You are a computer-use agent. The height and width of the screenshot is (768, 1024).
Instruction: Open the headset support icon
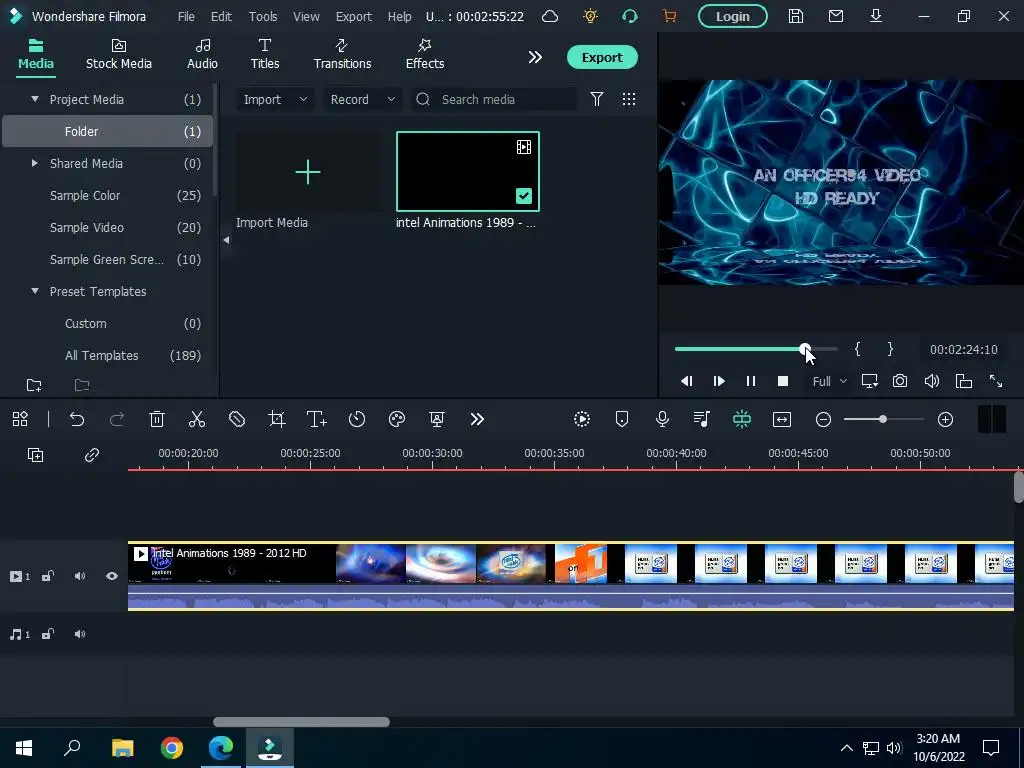(x=630, y=16)
